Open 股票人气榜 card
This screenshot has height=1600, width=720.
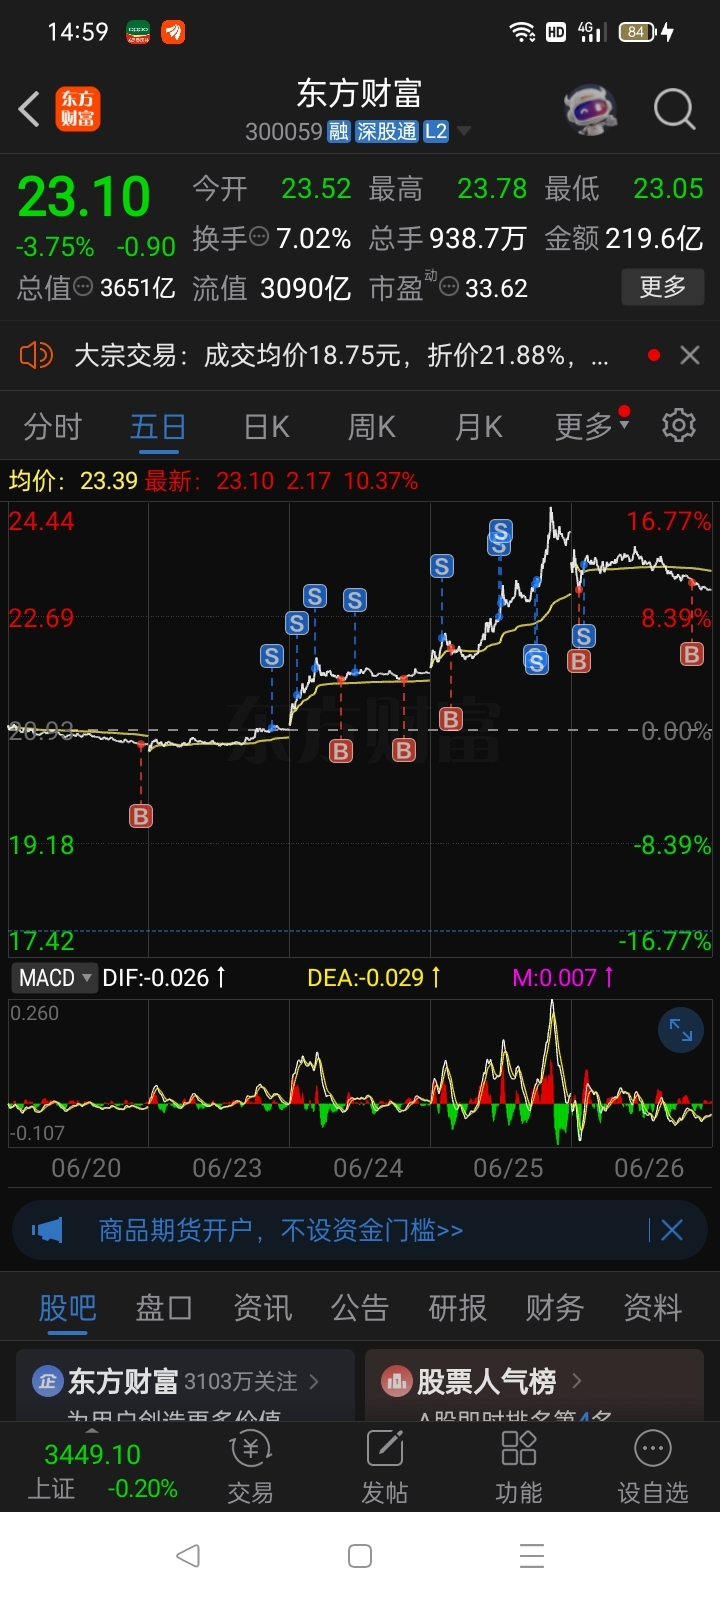(x=534, y=1384)
